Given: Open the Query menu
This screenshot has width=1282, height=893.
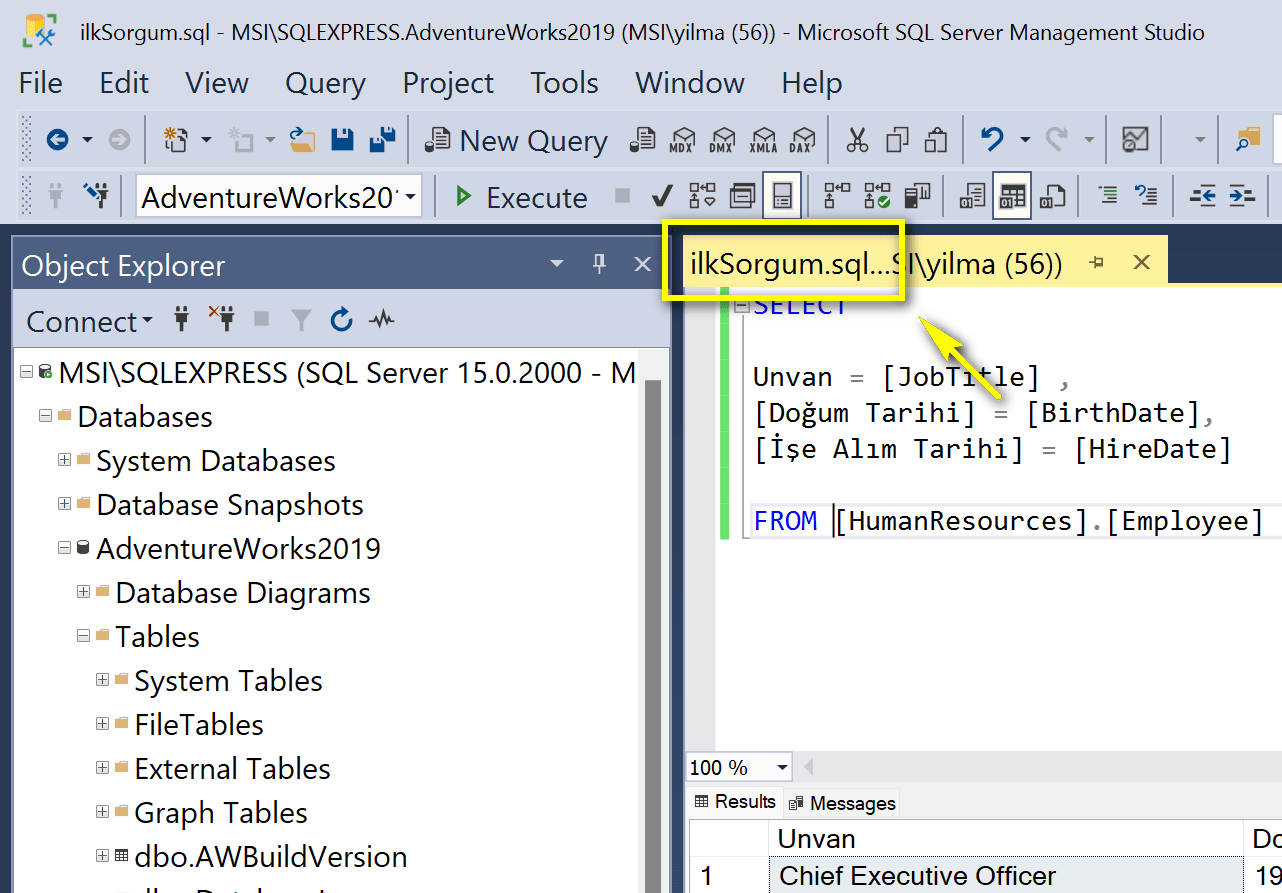Looking at the screenshot, I should tap(325, 83).
